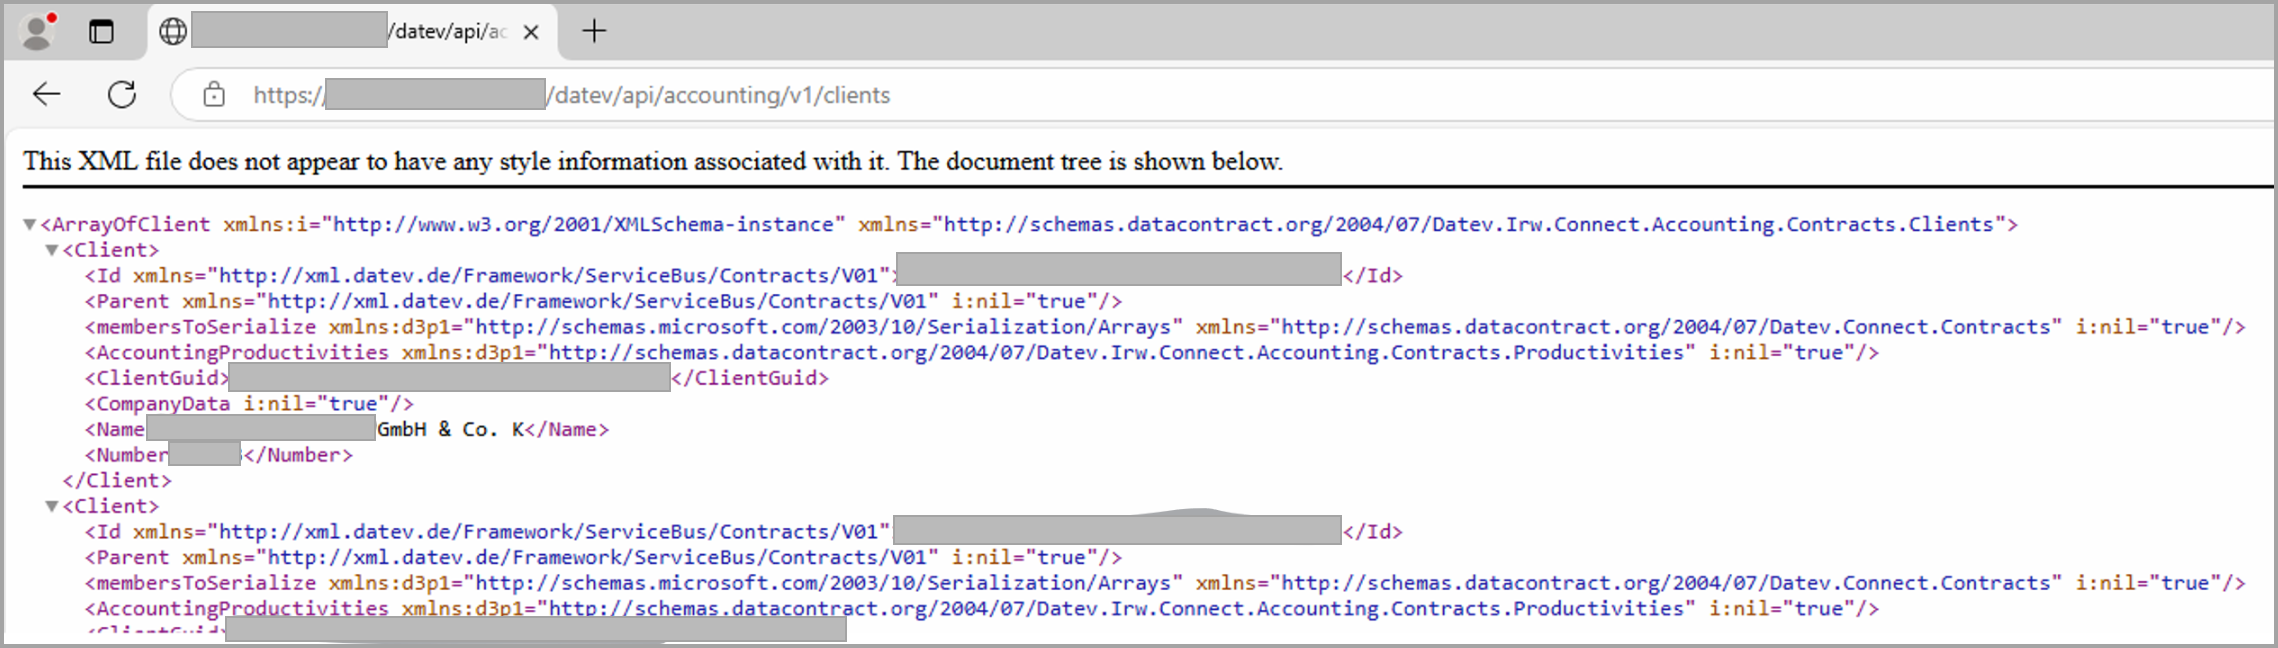This screenshot has height=648, width=2278.
Task: Collapse the ArrayOfClient root node
Action: click(30, 225)
